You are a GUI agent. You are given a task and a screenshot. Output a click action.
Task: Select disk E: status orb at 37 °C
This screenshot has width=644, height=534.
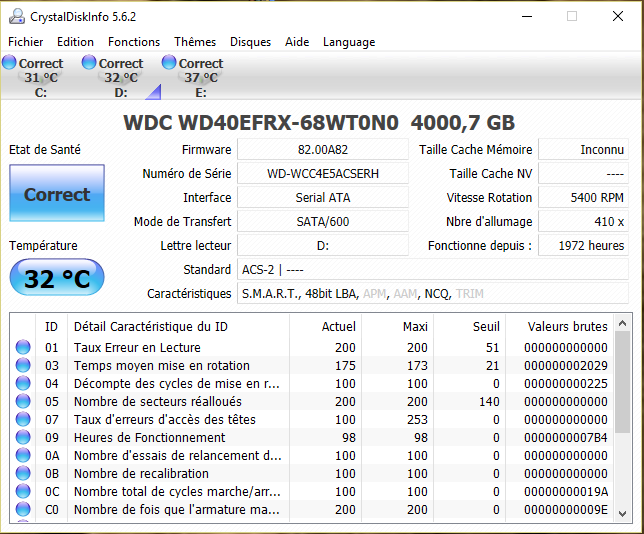pos(169,62)
